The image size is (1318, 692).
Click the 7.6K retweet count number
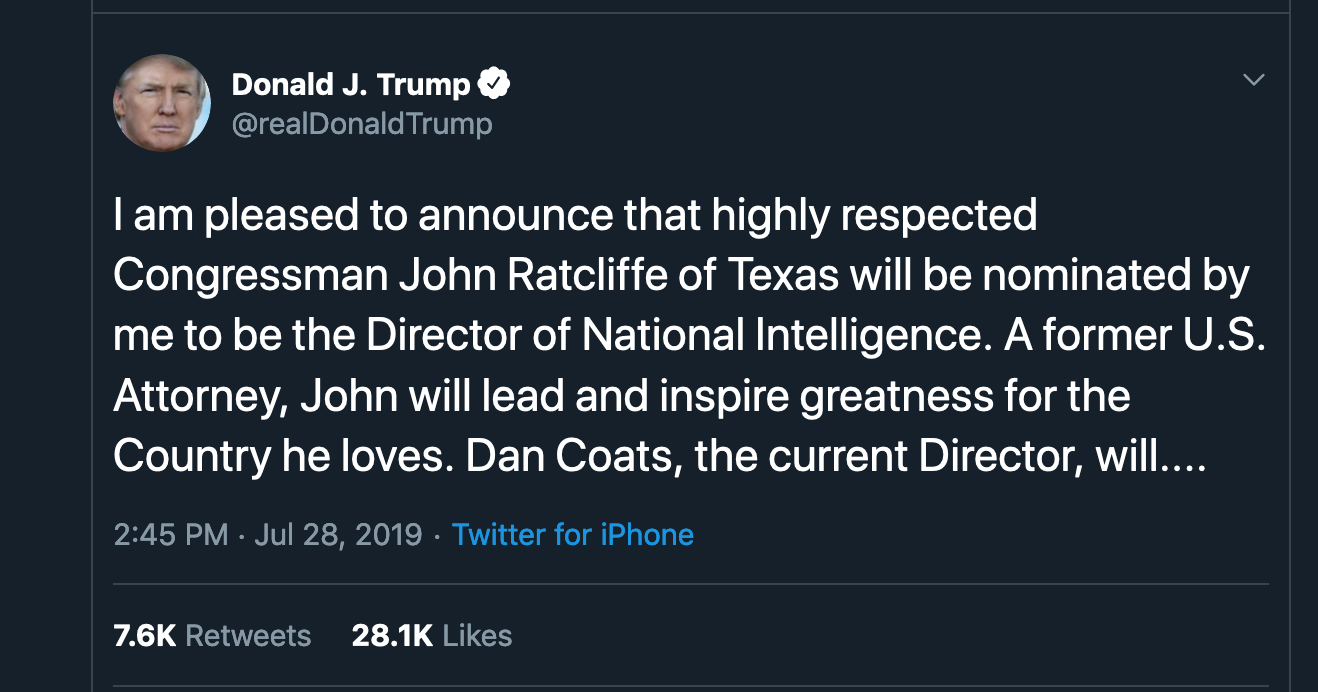145,636
